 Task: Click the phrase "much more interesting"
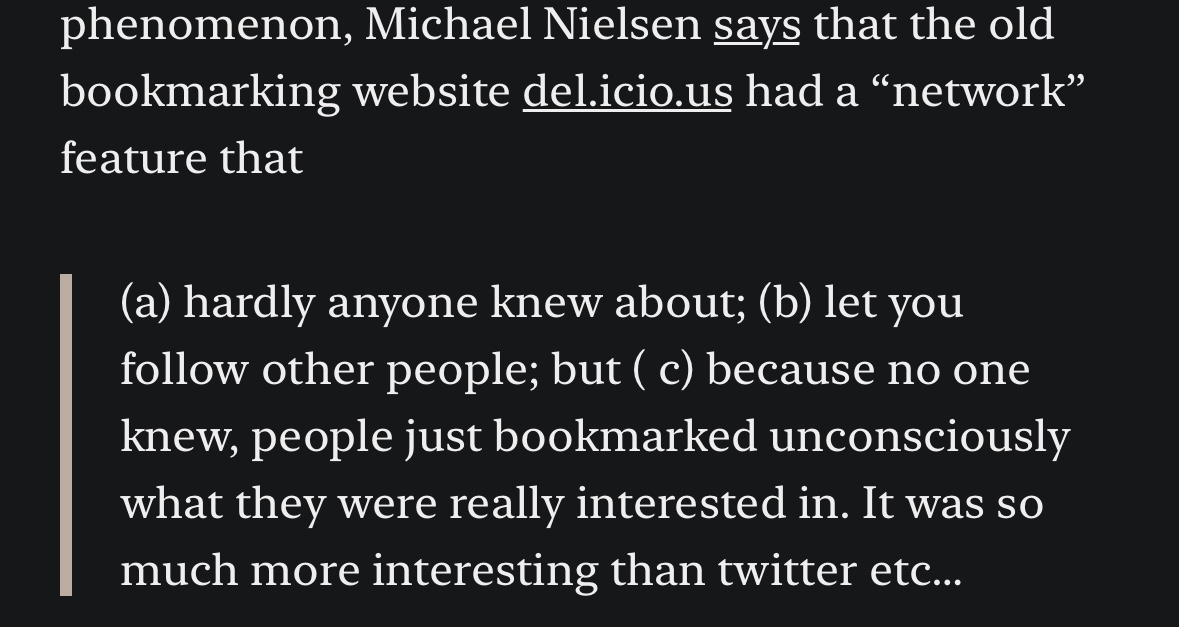(x=359, y=571)
